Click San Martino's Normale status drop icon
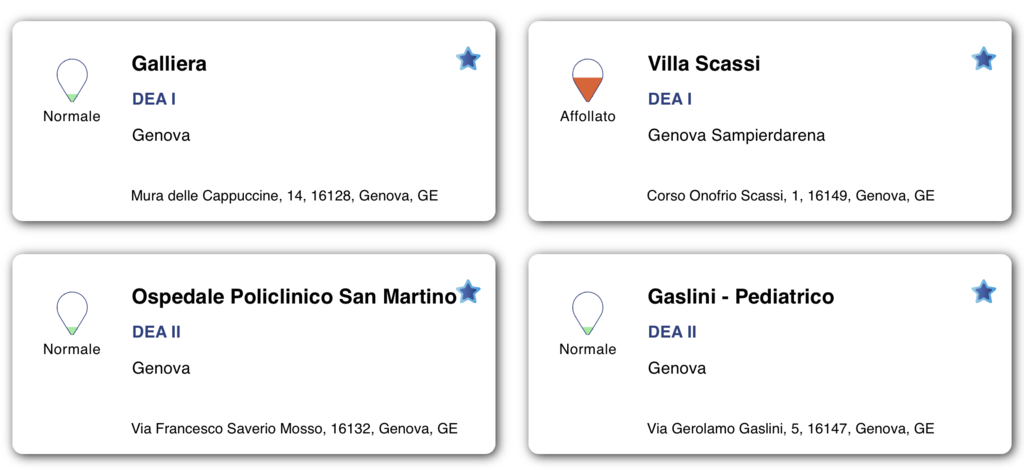This screenshot has height=470, width=1024. coord(72,313)
